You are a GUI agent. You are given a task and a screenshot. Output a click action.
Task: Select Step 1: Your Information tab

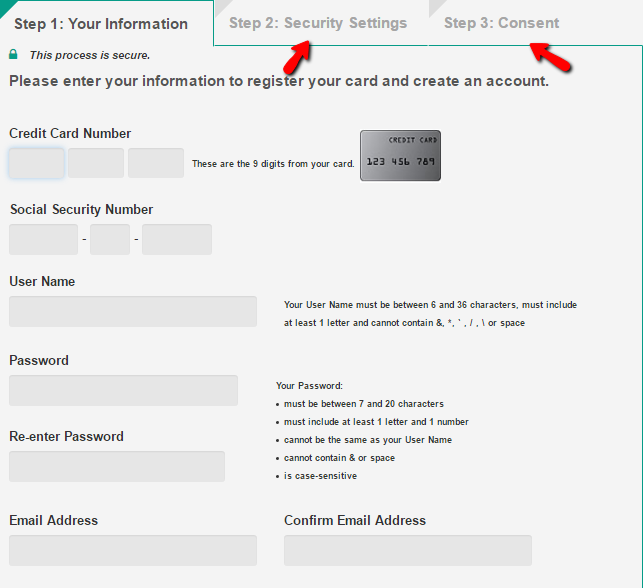[101, 24]
